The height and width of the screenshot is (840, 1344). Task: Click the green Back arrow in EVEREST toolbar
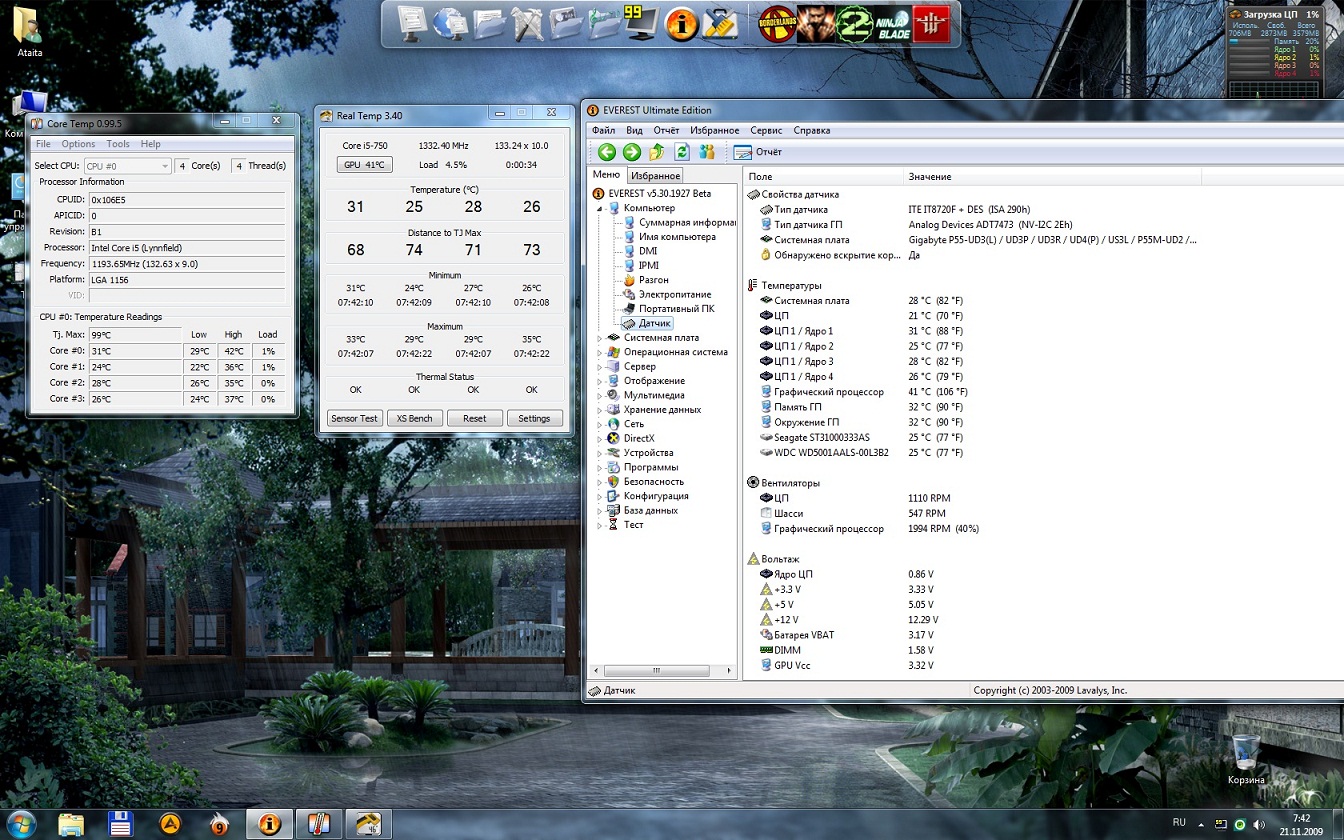(x=607, y=152)
